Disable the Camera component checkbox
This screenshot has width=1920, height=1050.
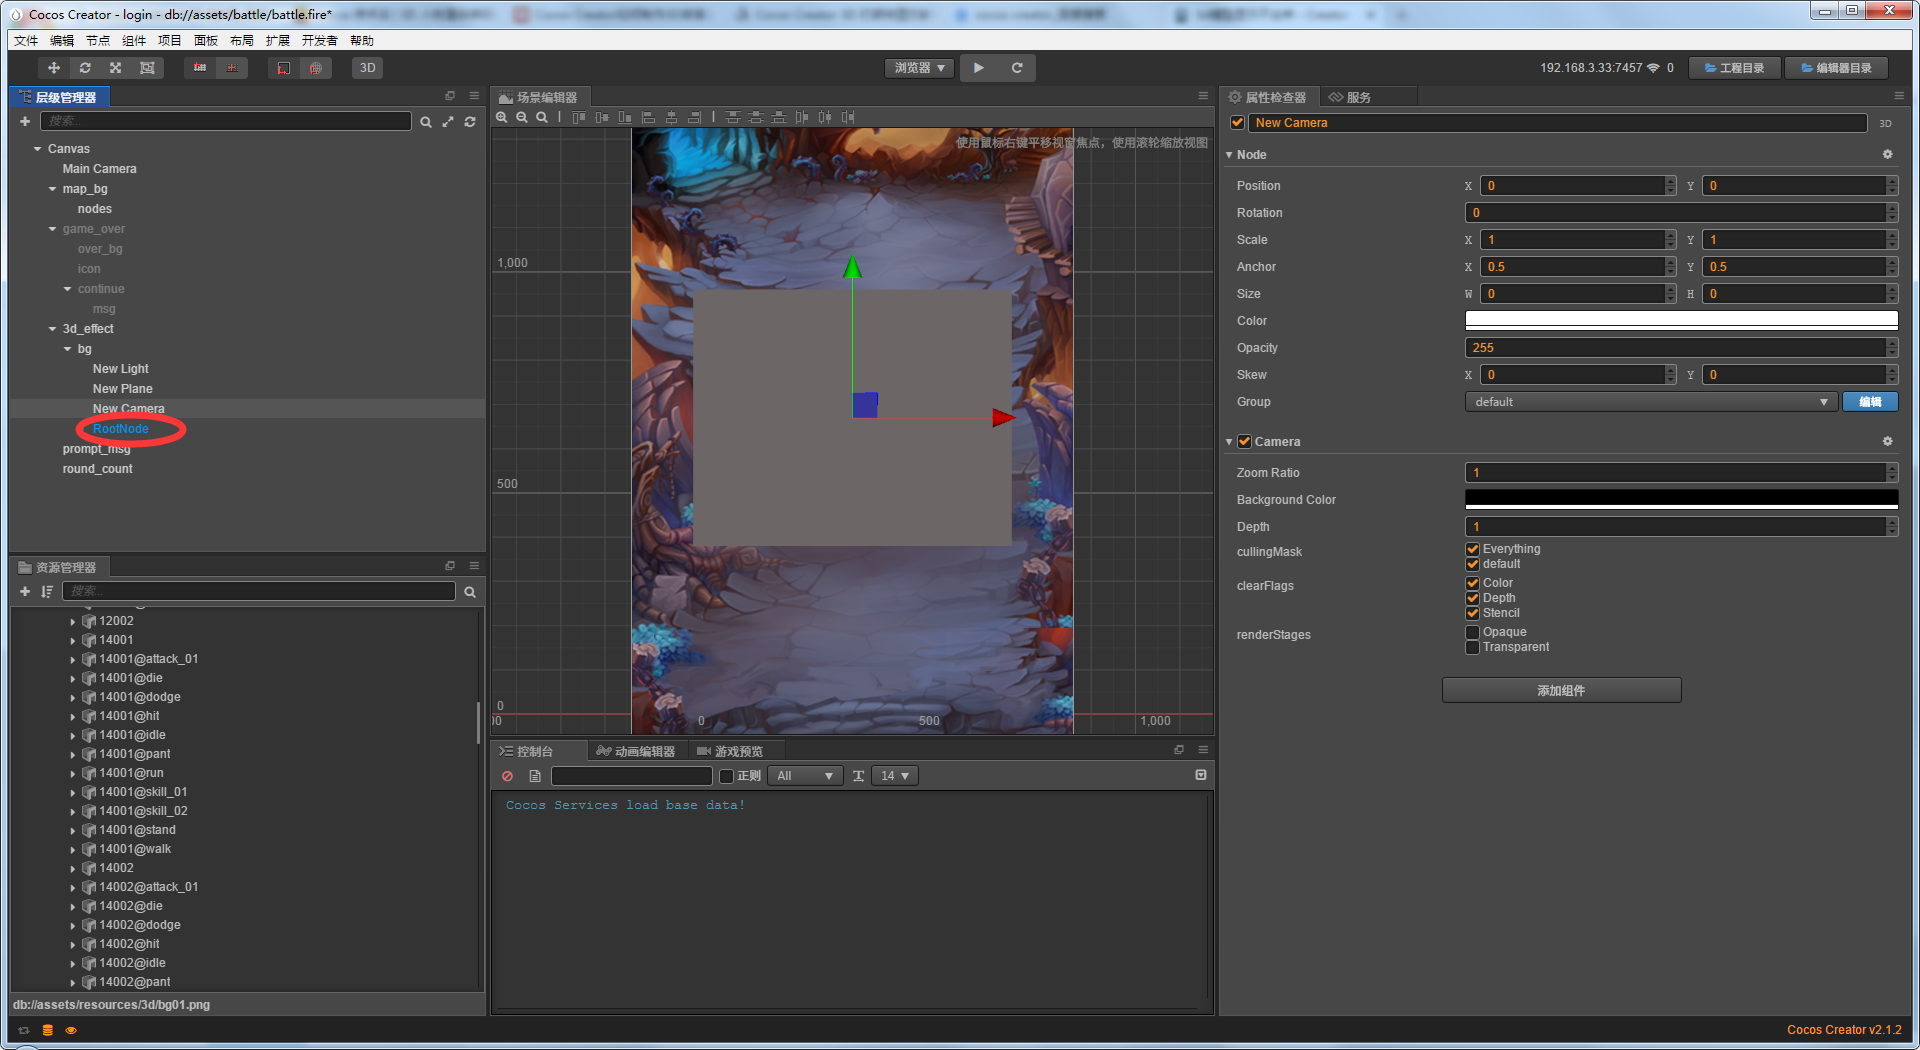click(1245, 442)
